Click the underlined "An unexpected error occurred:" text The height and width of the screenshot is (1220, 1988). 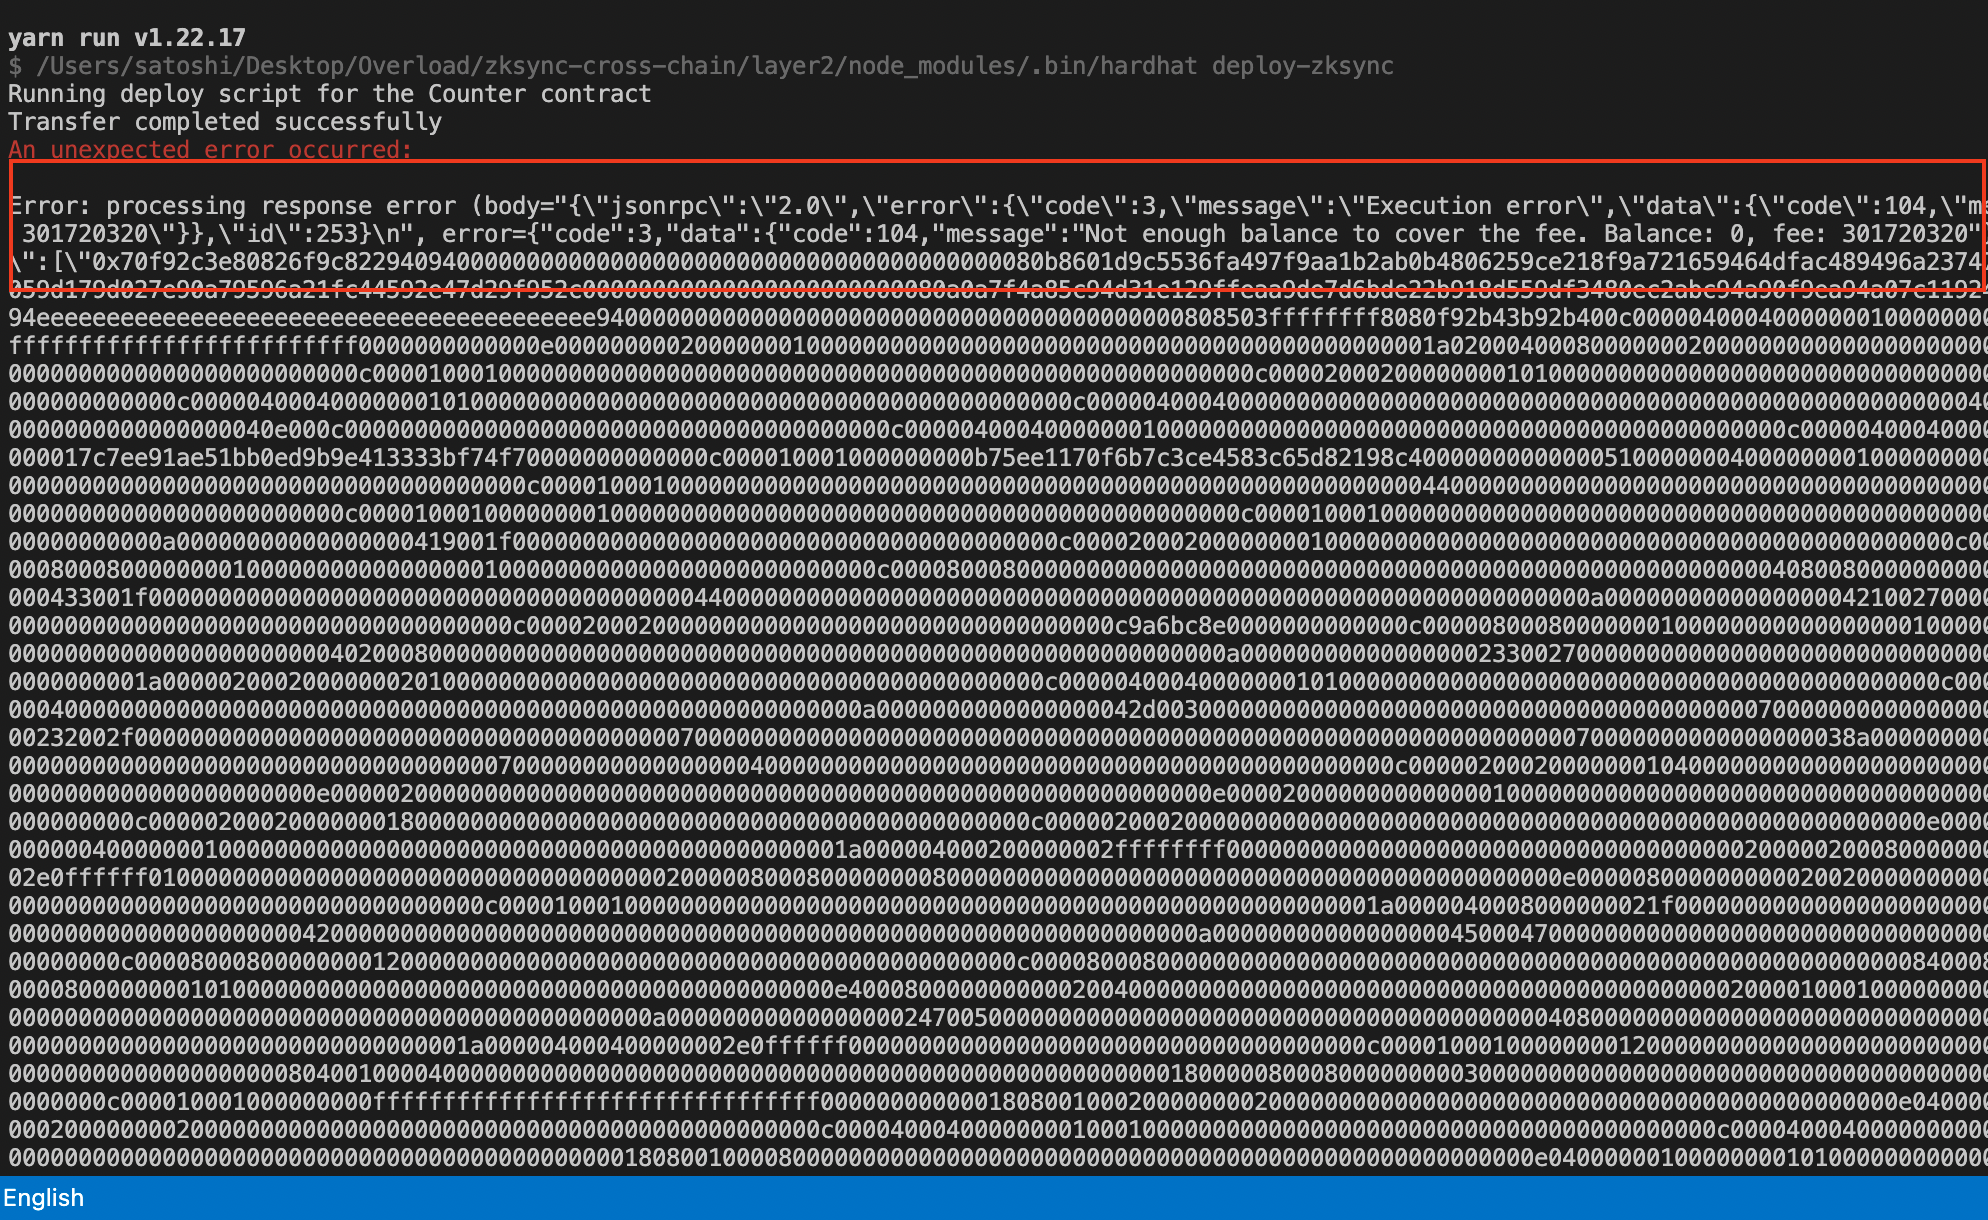click(210, 150)
